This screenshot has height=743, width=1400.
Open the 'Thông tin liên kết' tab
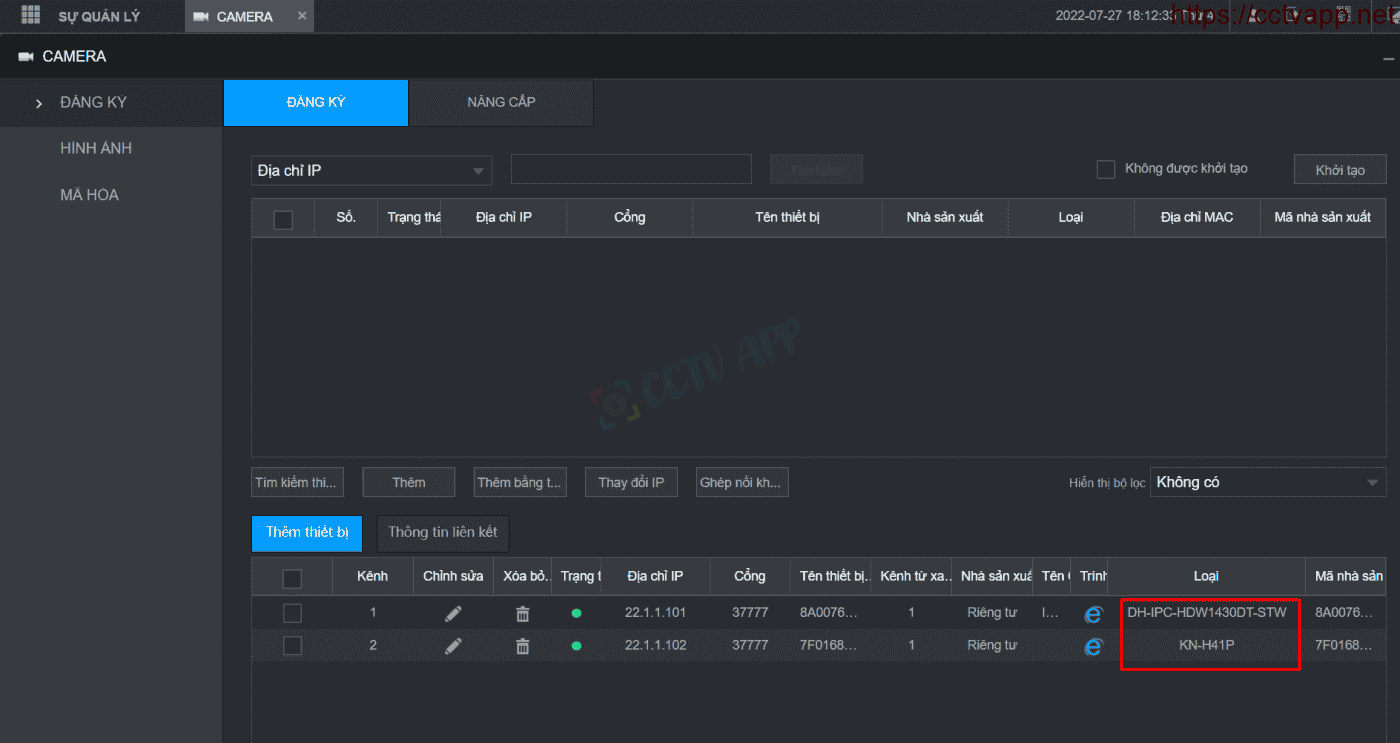point(442,532)
